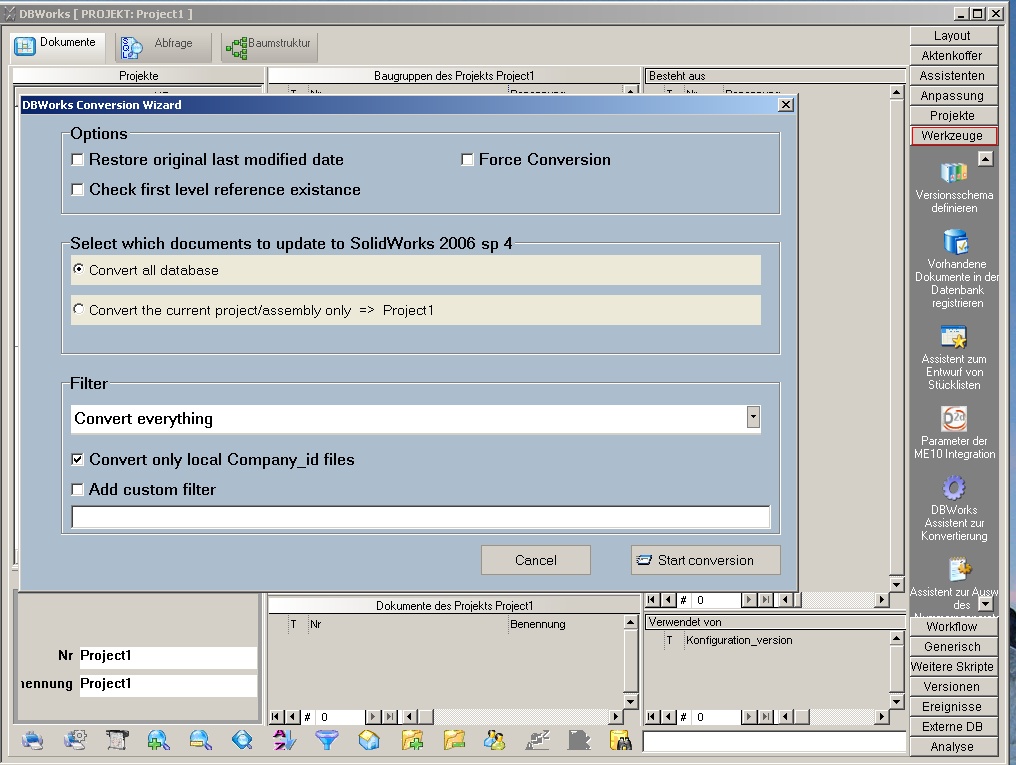Click the Abfrage query icon
This screenshot has height=765, width=1016.
pos(132,47)
